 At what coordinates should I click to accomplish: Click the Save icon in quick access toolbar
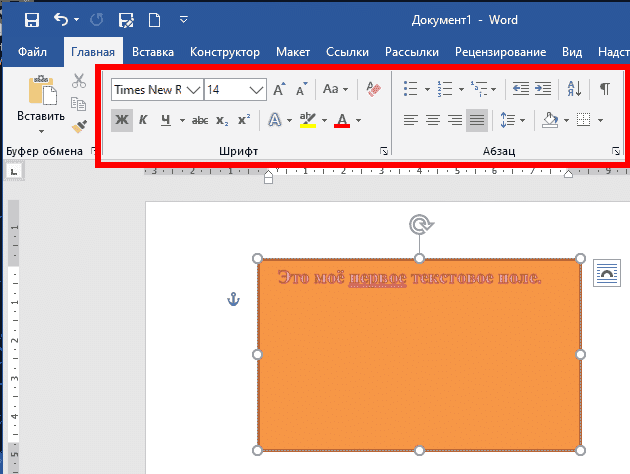[x=32, y=20]
